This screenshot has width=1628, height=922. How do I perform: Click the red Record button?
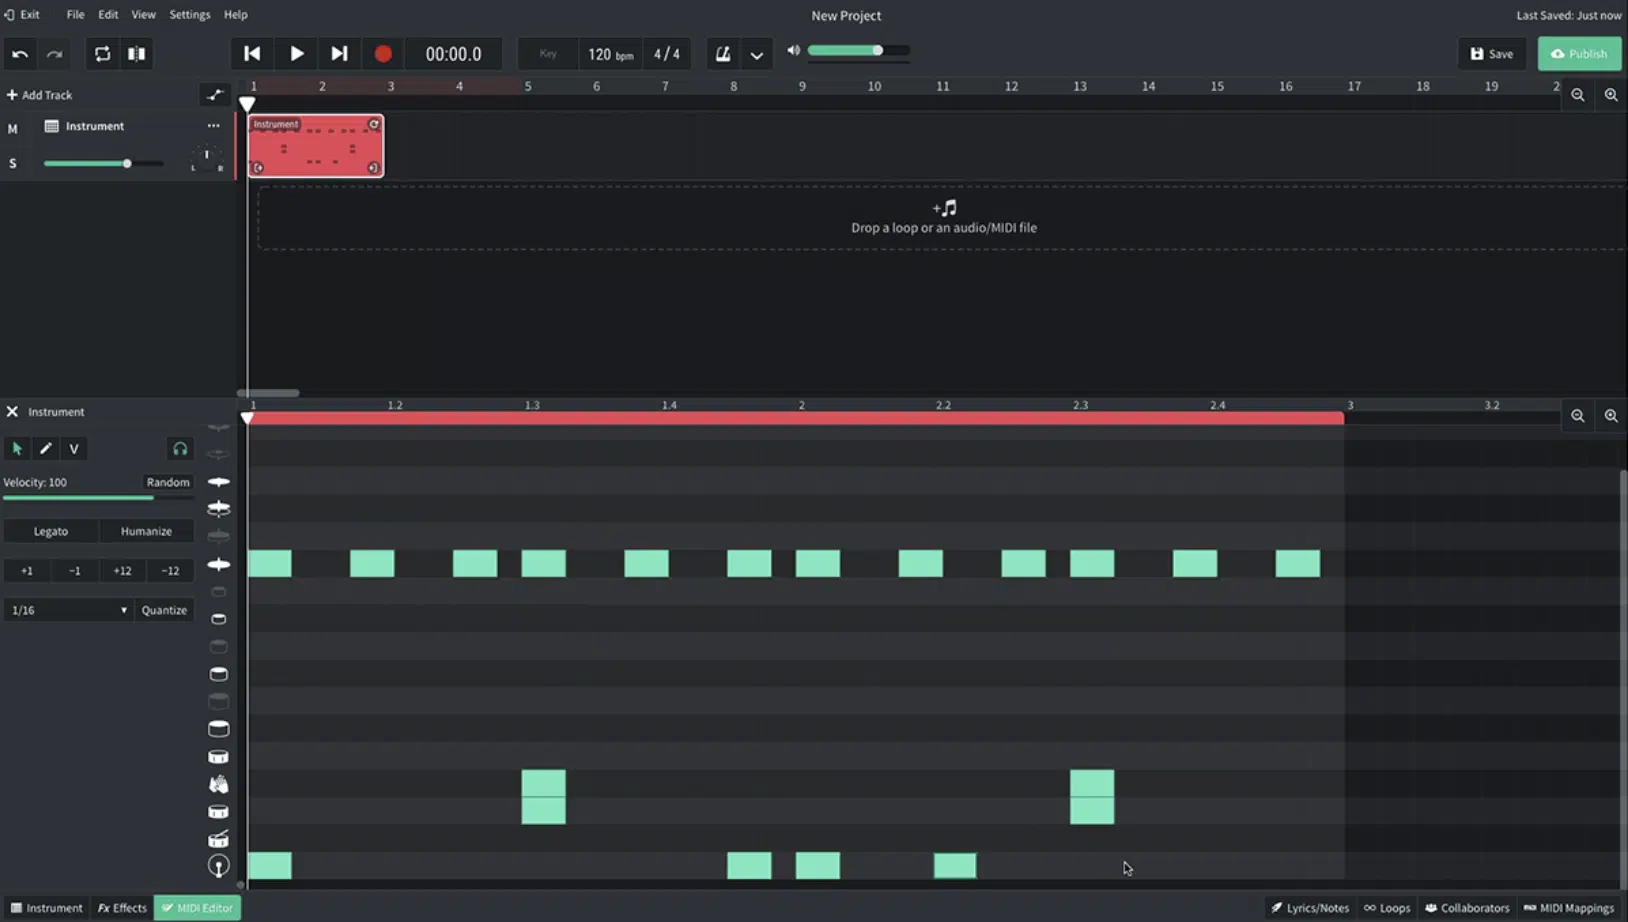tap(383, 54)
